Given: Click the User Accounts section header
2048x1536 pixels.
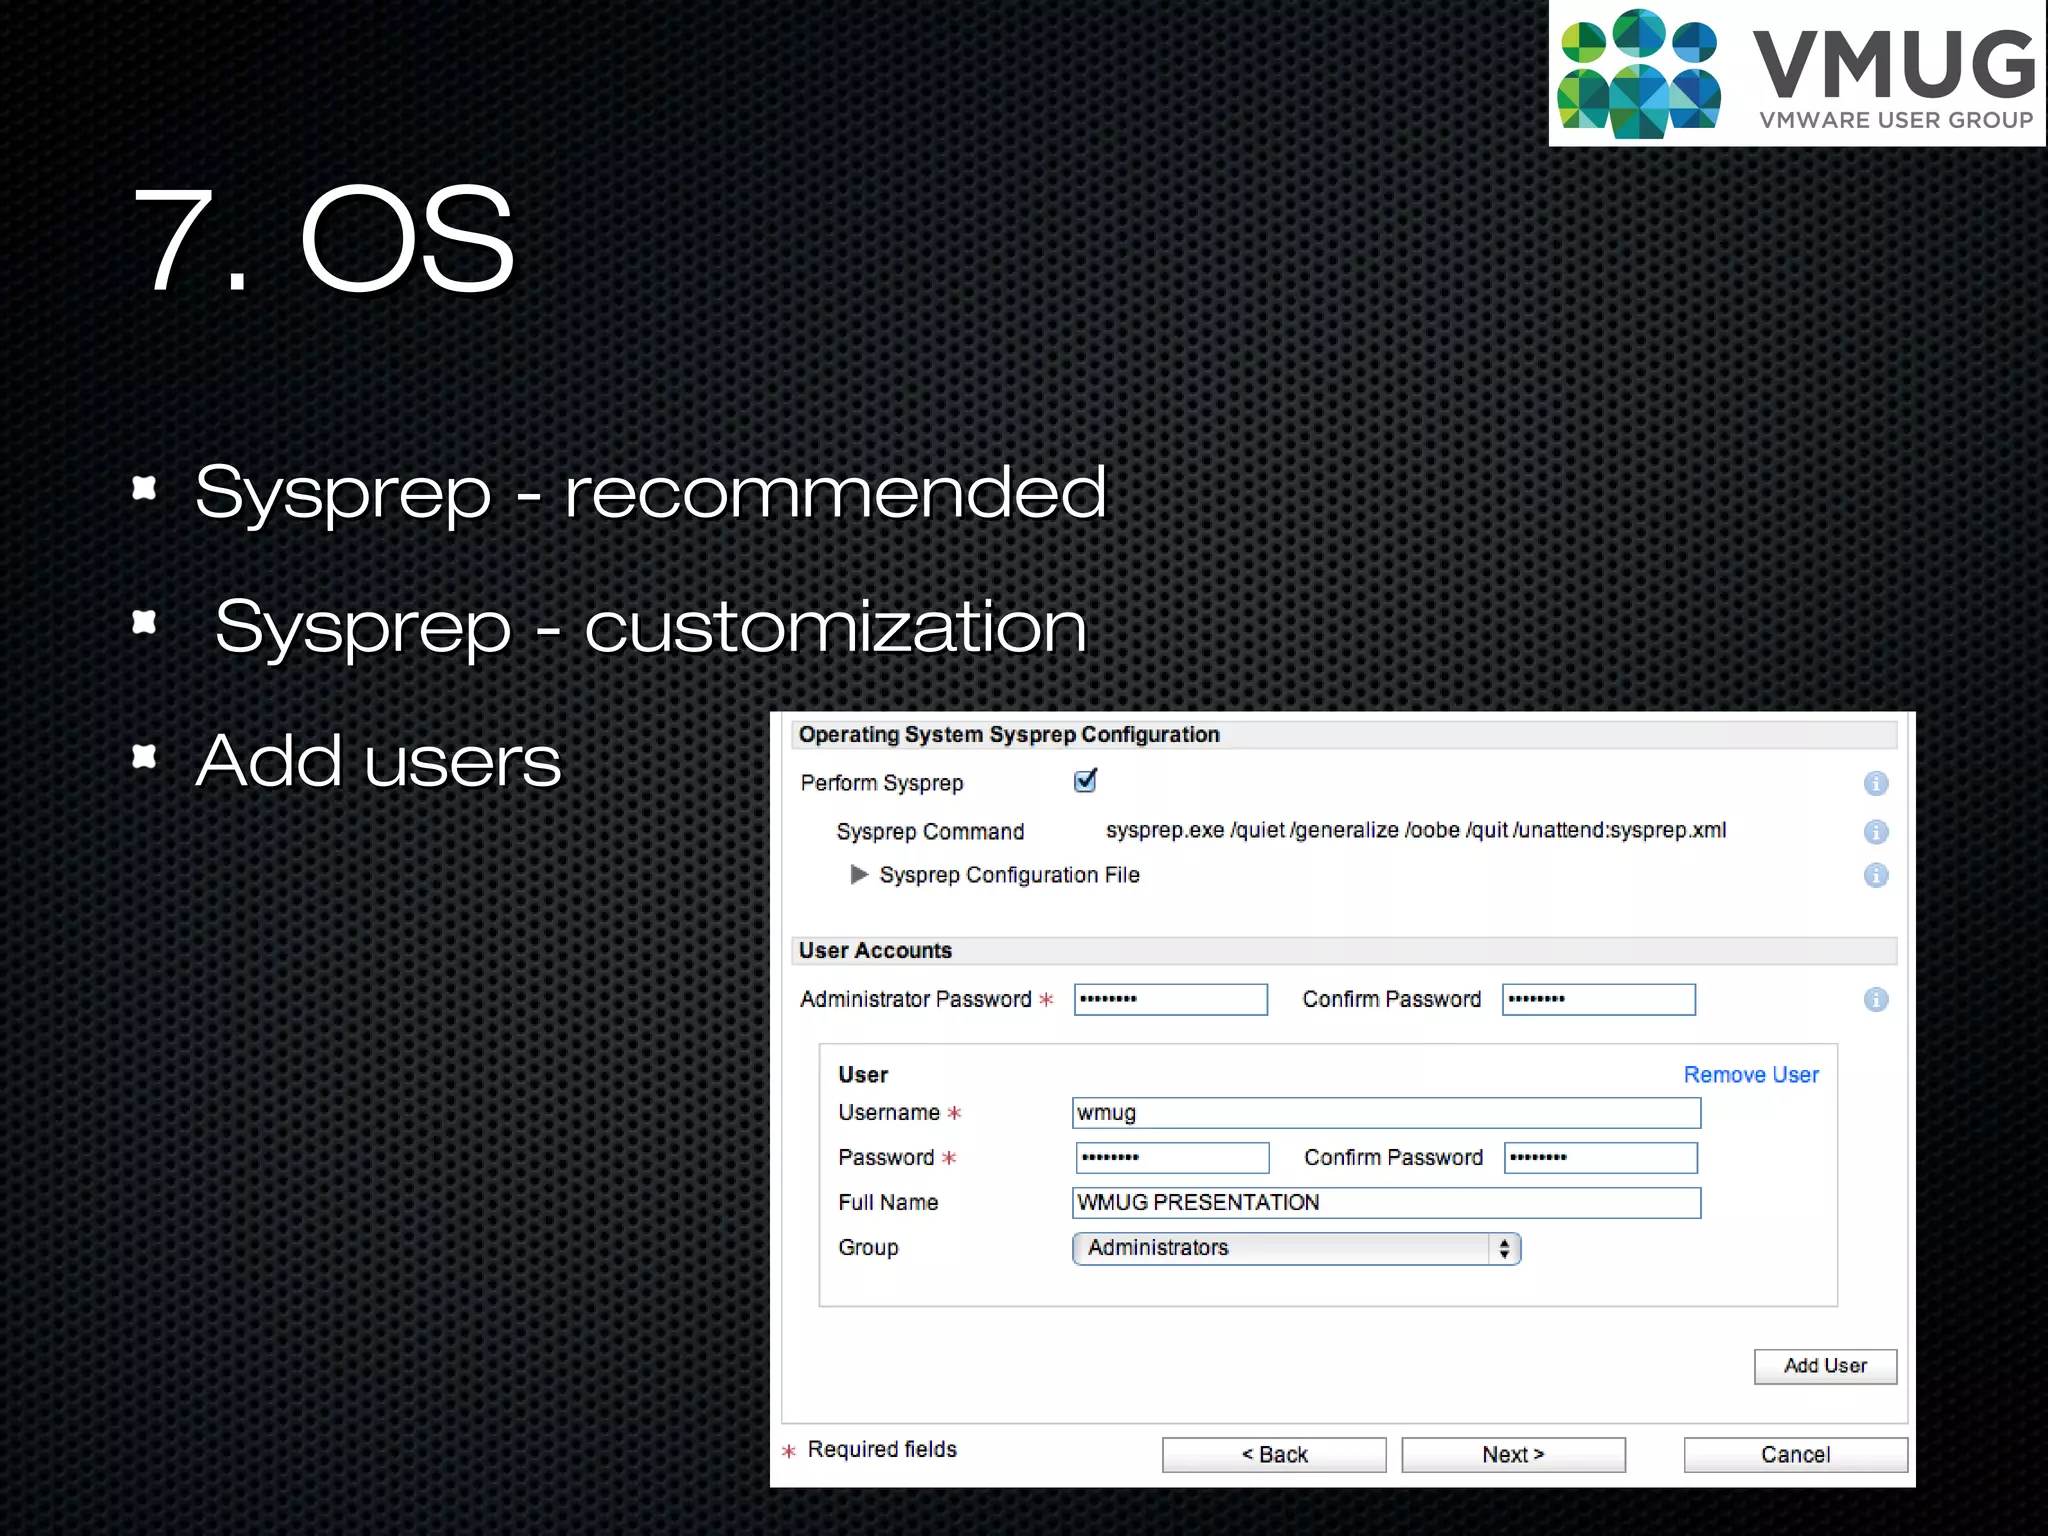Looking at the screenshot, I should [x=1344, y=951].
